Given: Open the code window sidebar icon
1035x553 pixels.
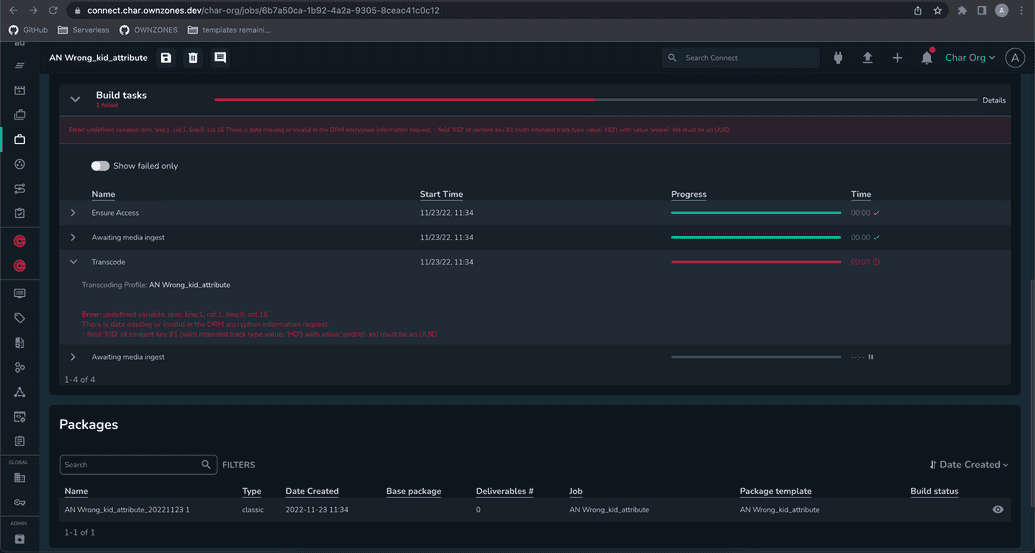Looking at the screenshot, I should coord(20,417).
